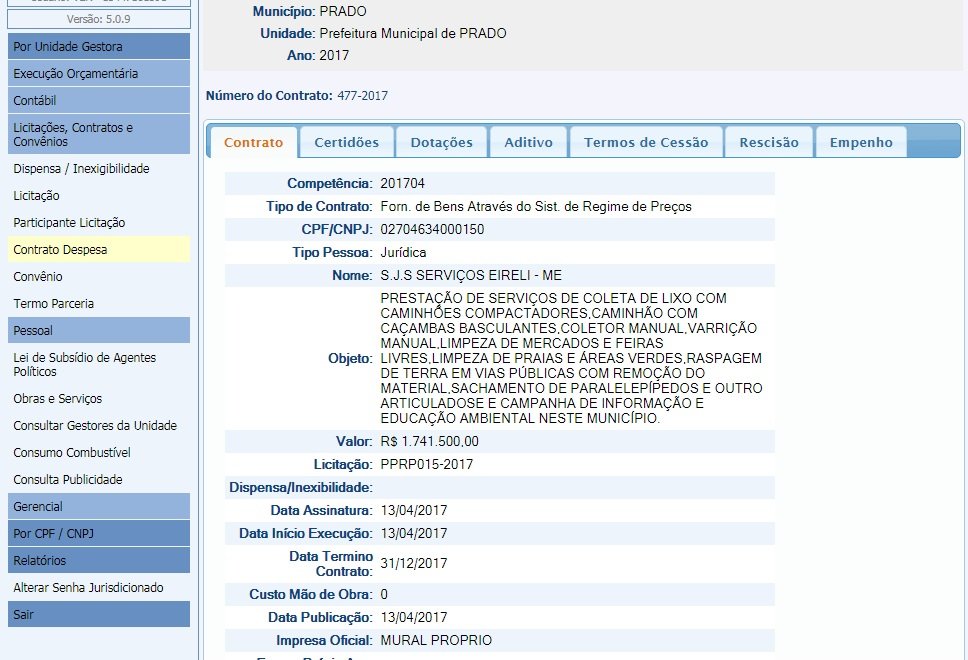Click Consultar Gestores da Unidade
968x660 pixels.
[x=95, y=425]
